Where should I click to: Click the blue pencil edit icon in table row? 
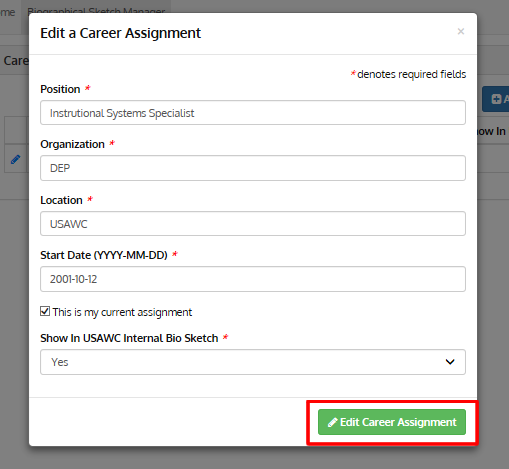(x=15, y=159)
